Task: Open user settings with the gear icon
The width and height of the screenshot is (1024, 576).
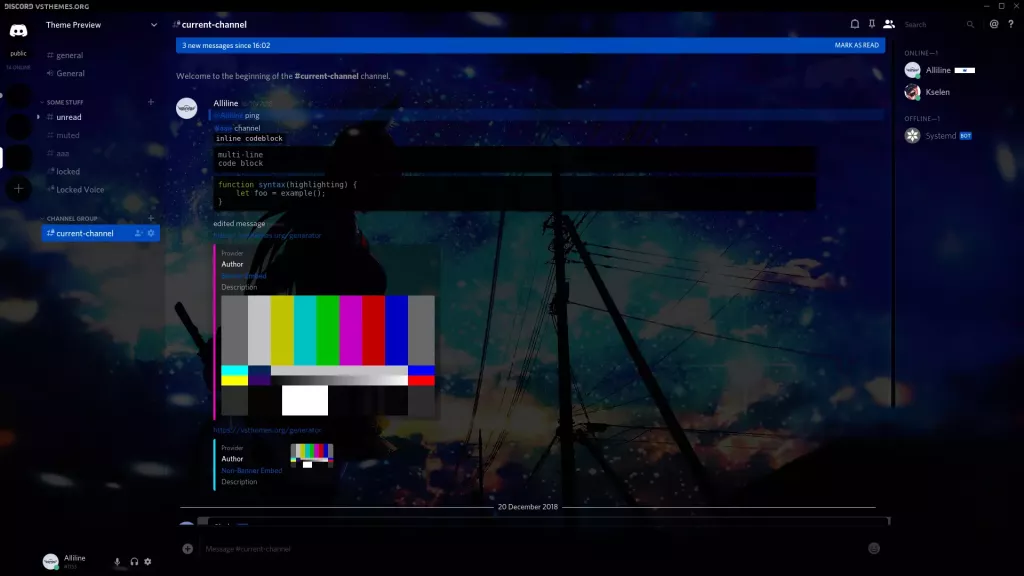Action: coord(148,562)
